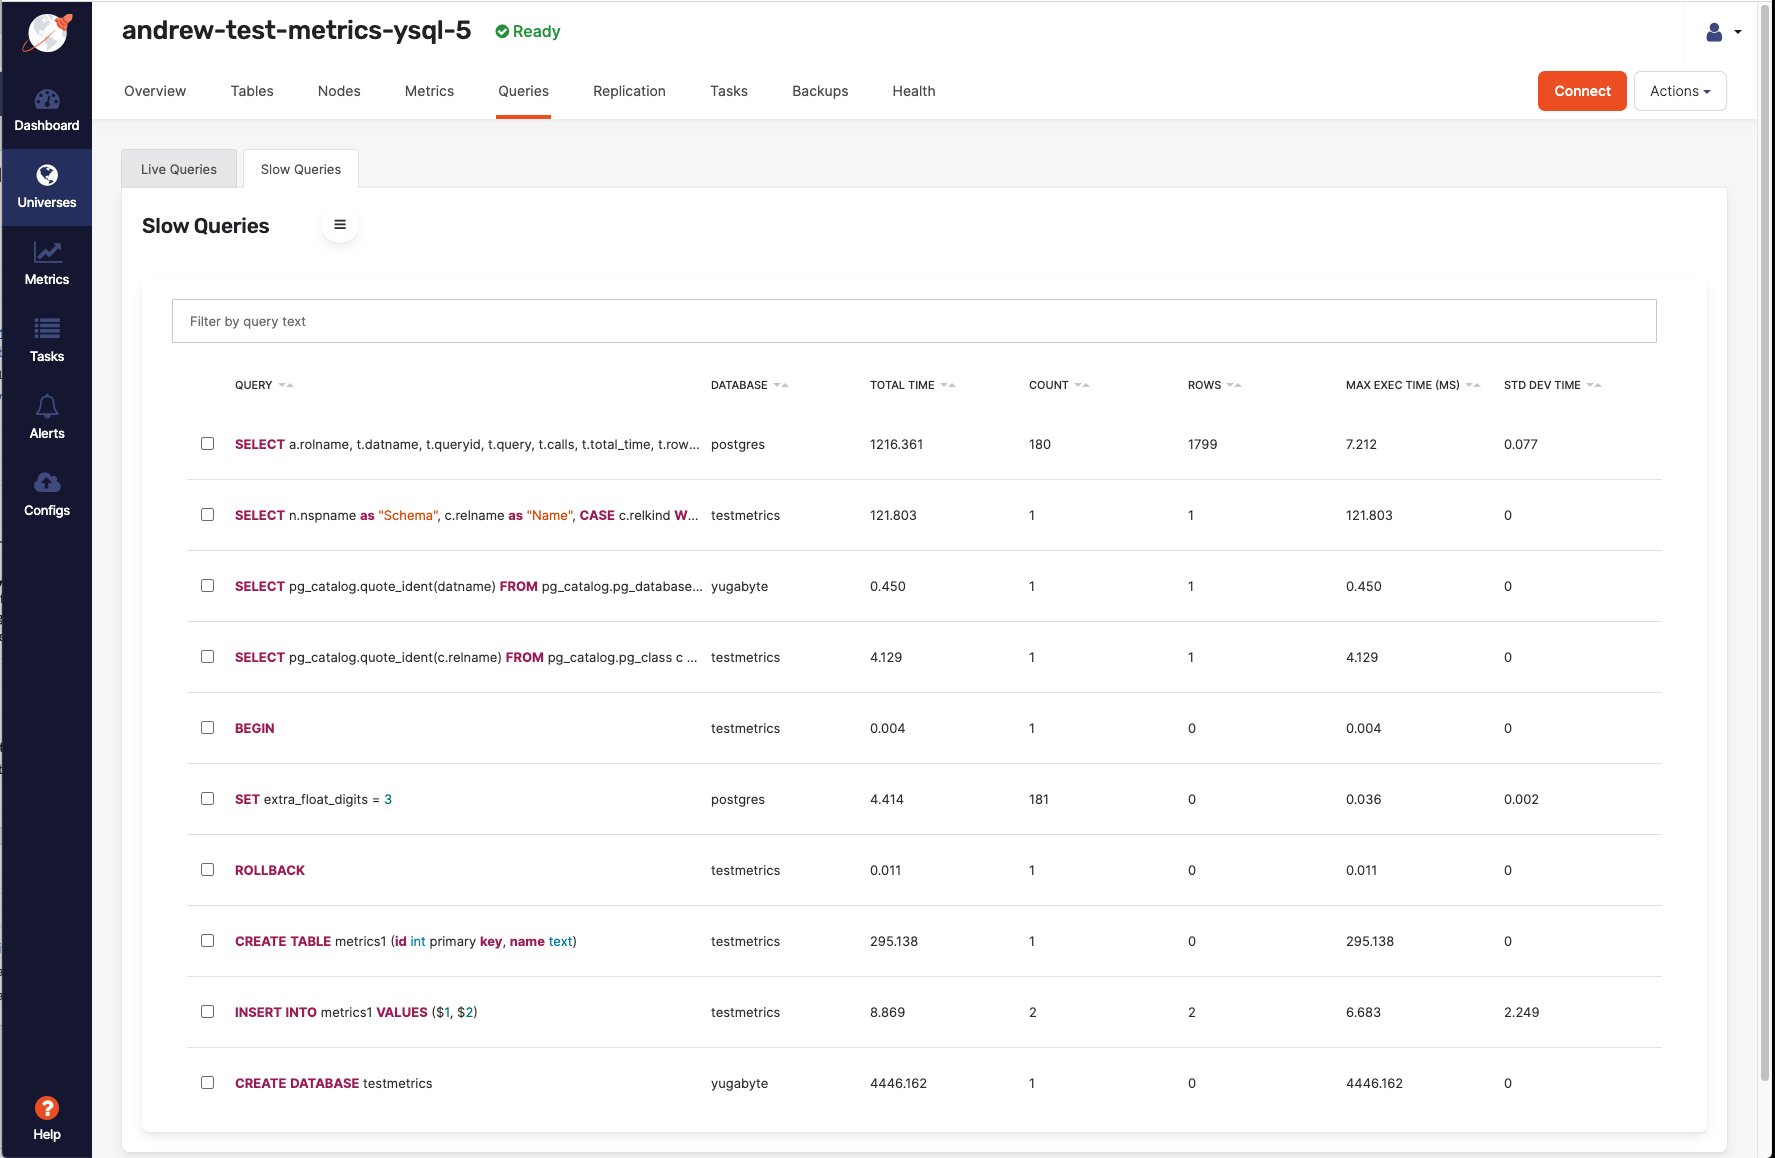Open Configs in the sidebar

[47, 495]
